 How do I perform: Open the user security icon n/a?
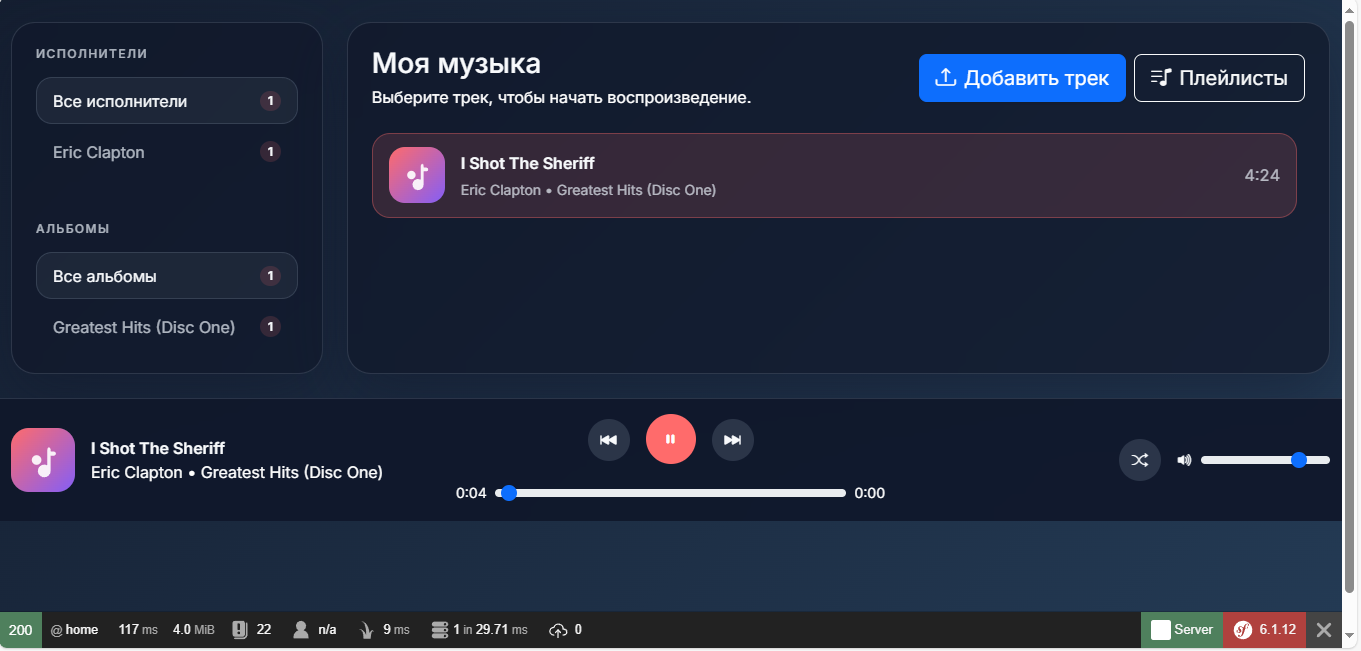pyautogui.click(x=315, y=630)
